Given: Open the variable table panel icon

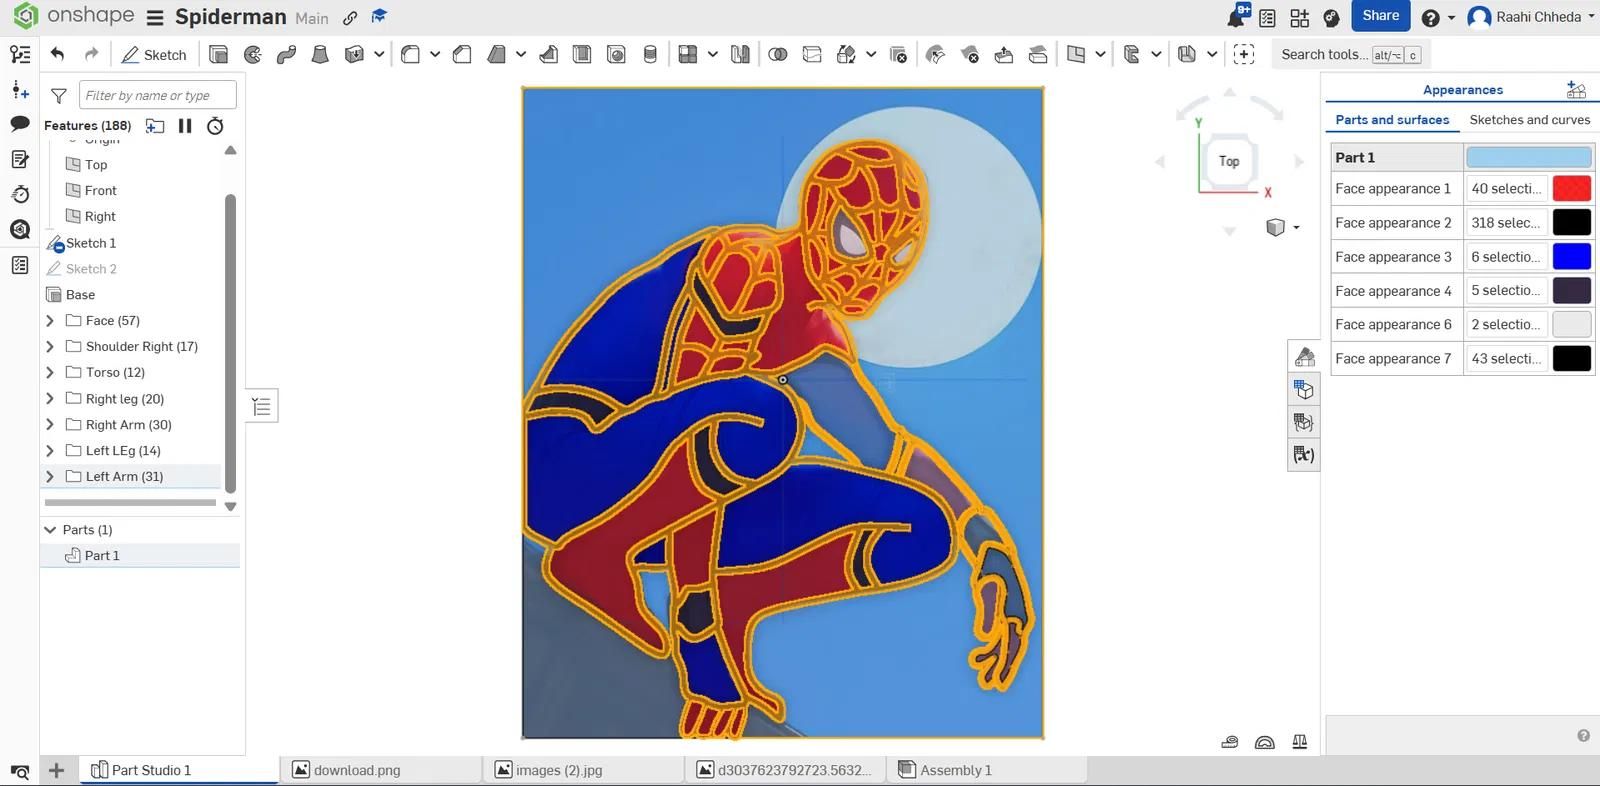Looking at the screenshot, I should pos(1304,454).
